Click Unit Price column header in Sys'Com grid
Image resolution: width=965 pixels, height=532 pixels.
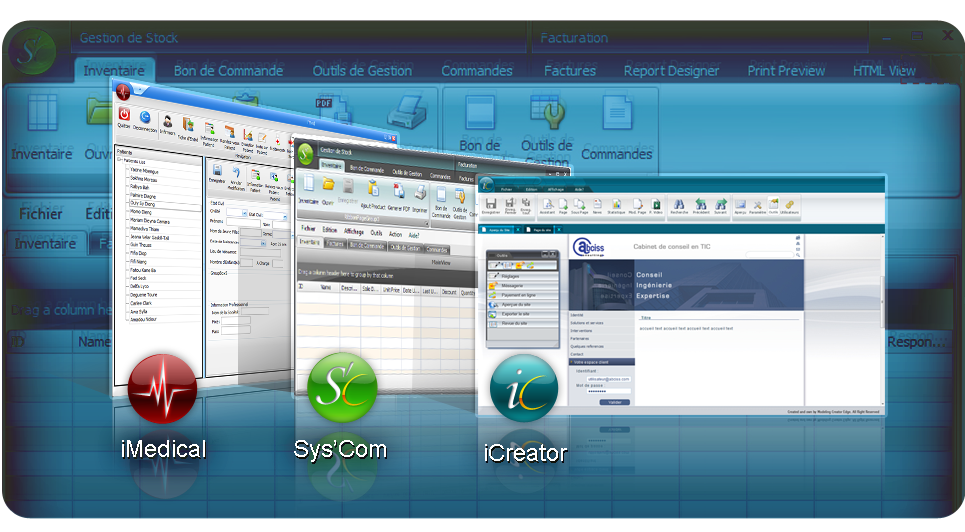click(x=391, y=289)
